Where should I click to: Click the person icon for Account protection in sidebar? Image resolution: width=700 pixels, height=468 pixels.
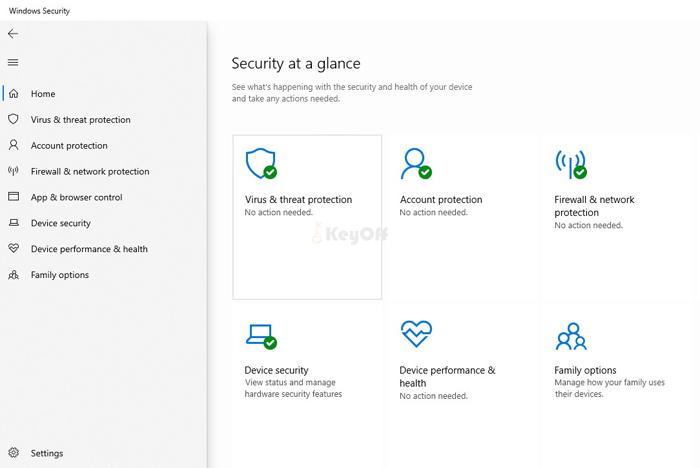click(x=13, y=146)
